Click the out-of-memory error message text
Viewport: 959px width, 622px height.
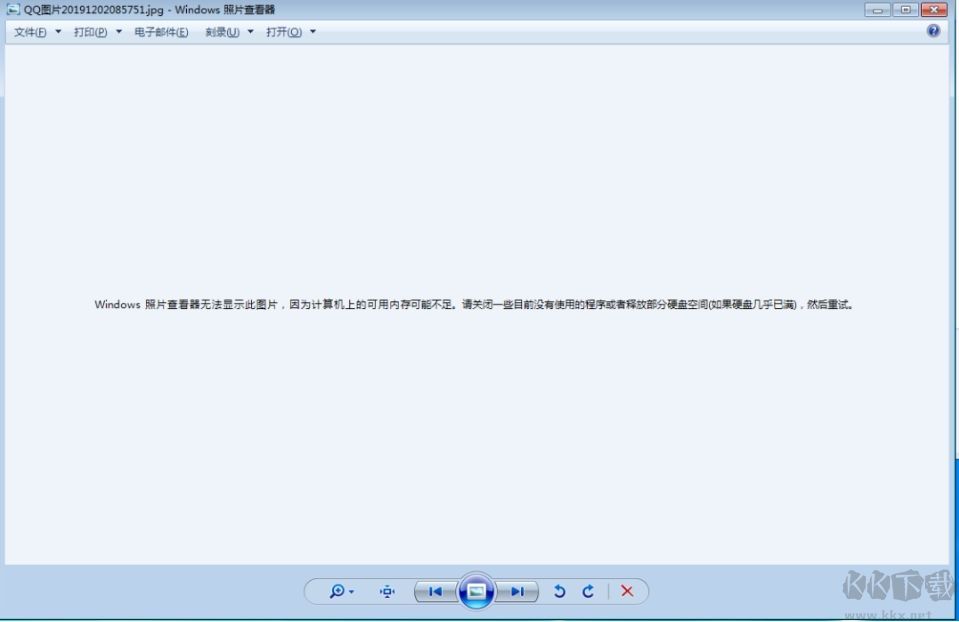[x=474, y=304]
